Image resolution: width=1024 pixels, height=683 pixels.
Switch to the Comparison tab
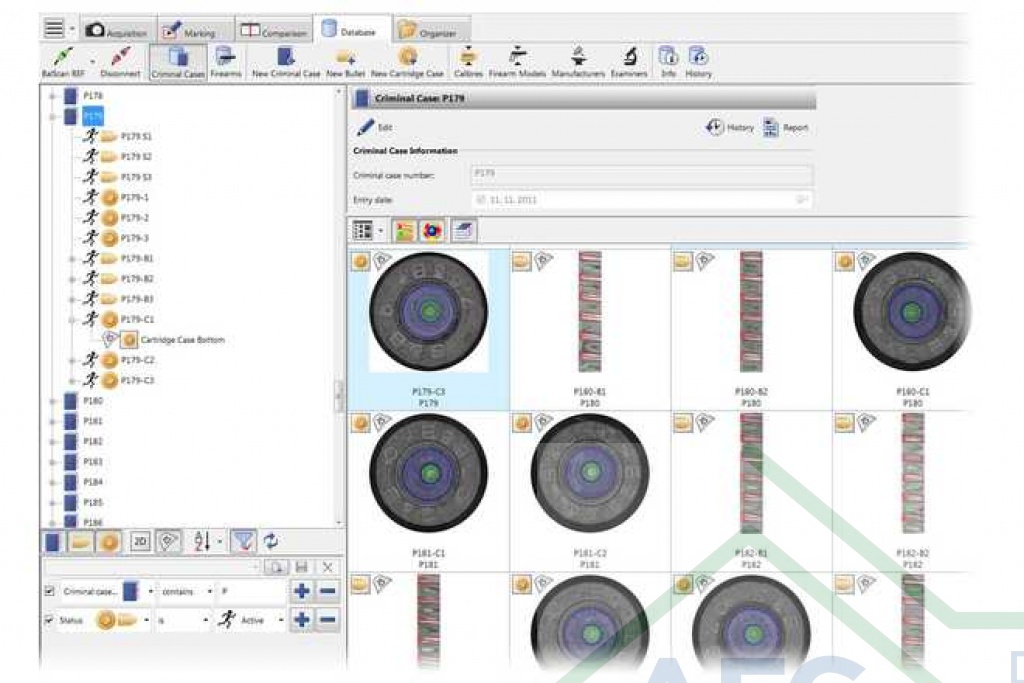272,32
